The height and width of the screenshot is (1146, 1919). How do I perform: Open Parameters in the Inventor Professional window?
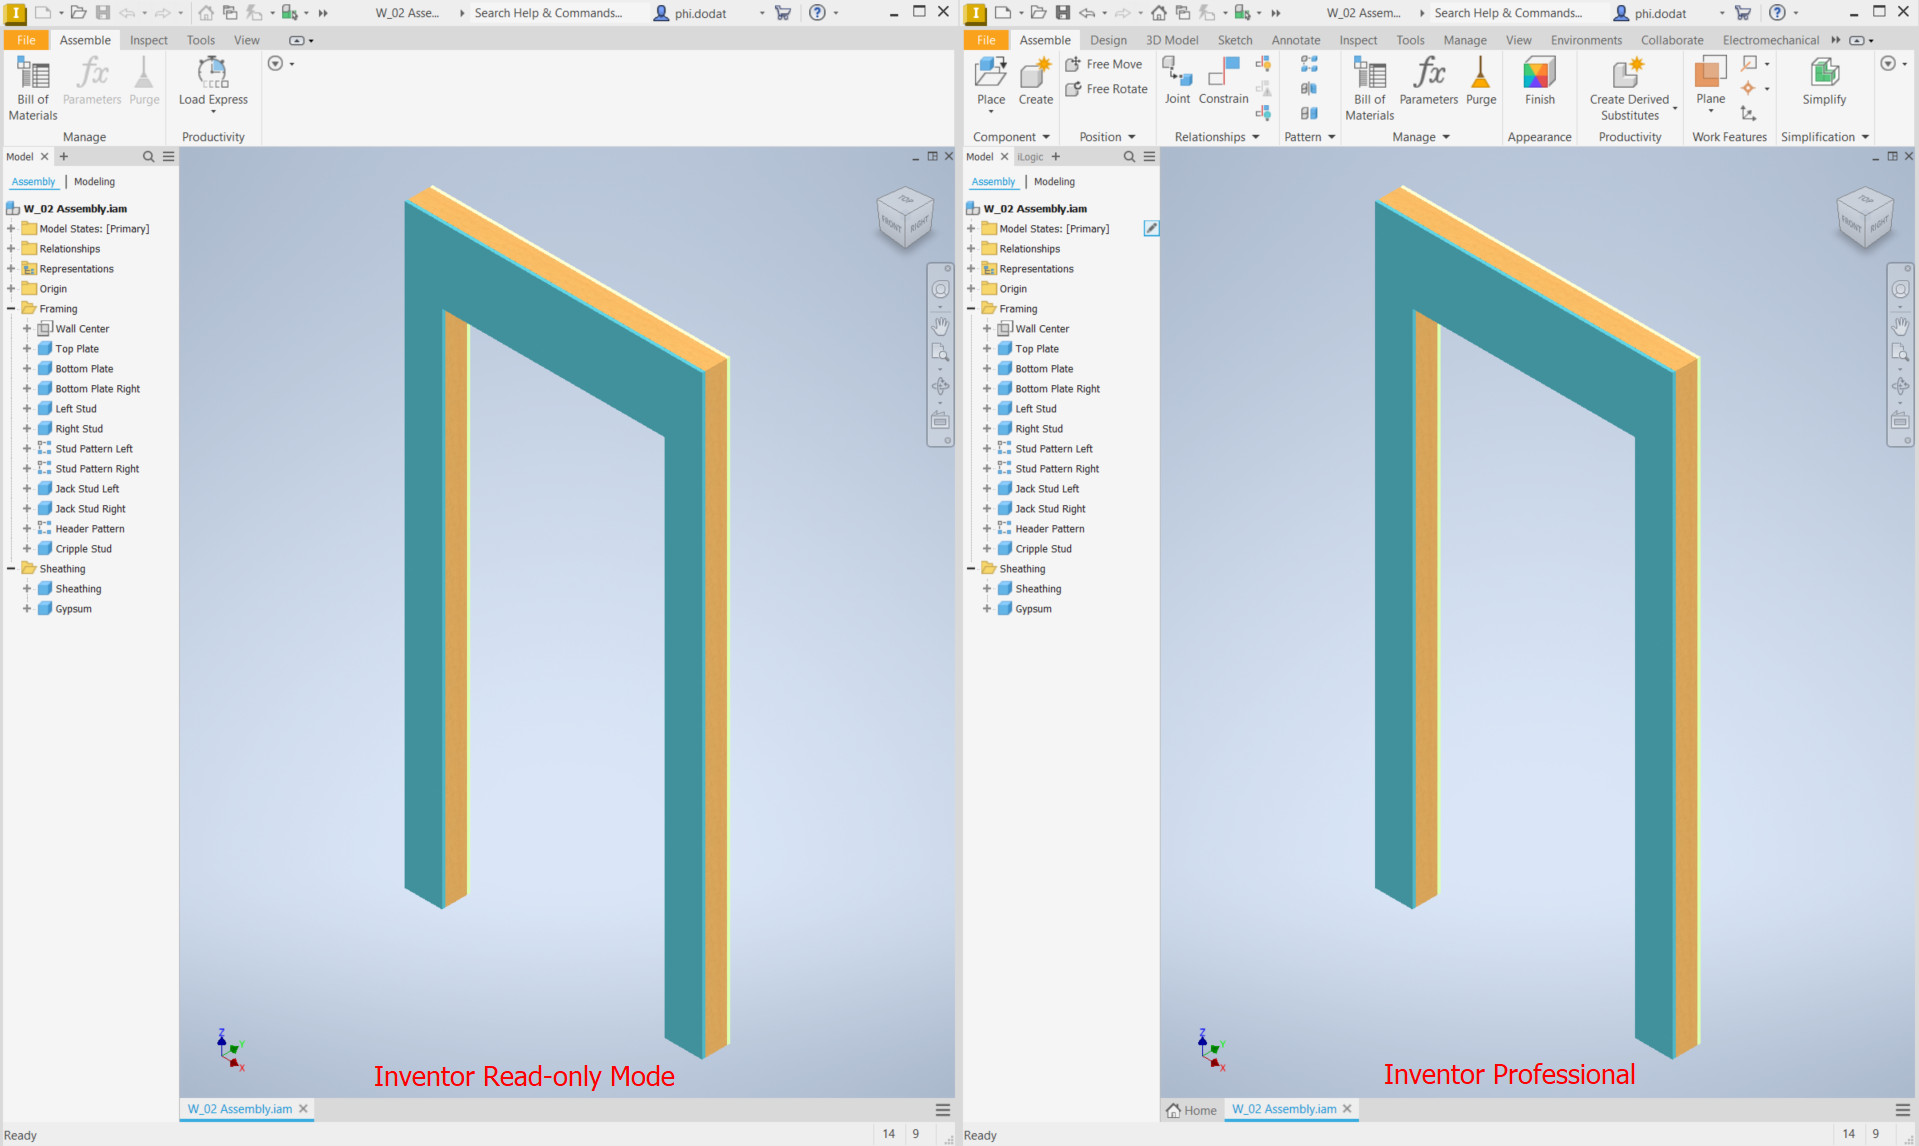click(x=1428, y=81)
